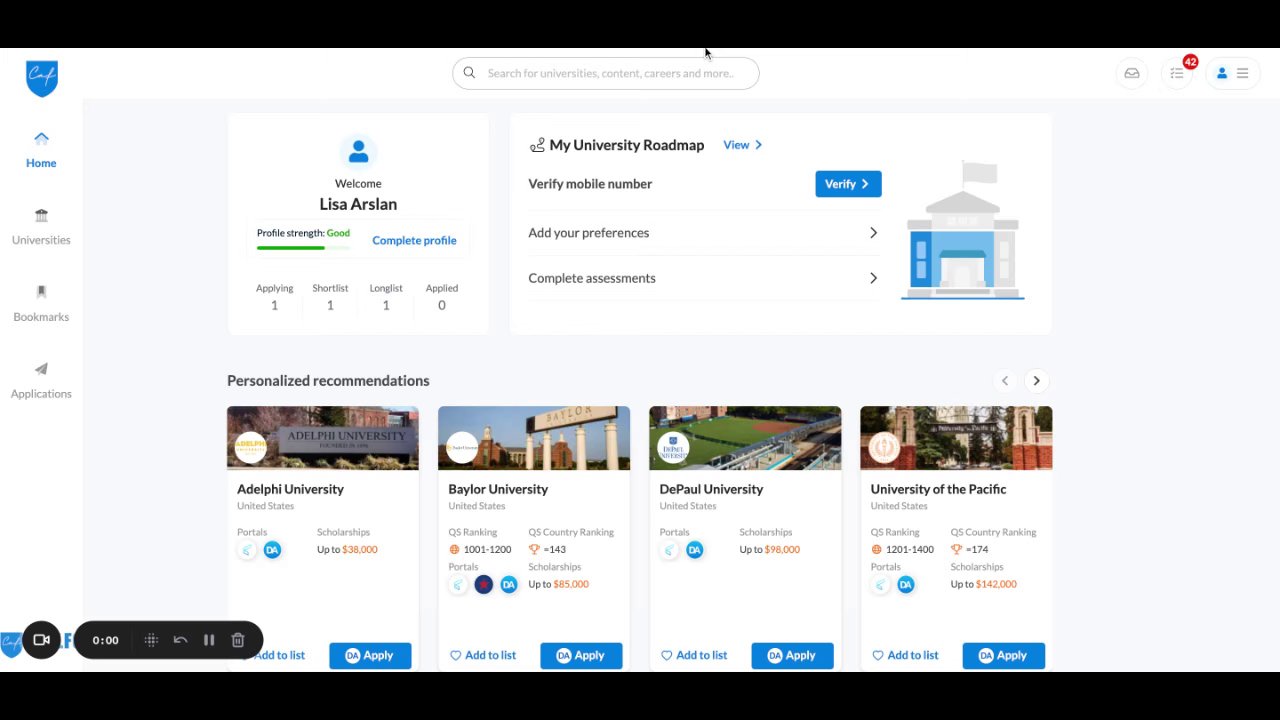Screen dimensions: 1280x720
Task: Apply to Baylor University
Action: pyautogui.click(x=581, y=655)
